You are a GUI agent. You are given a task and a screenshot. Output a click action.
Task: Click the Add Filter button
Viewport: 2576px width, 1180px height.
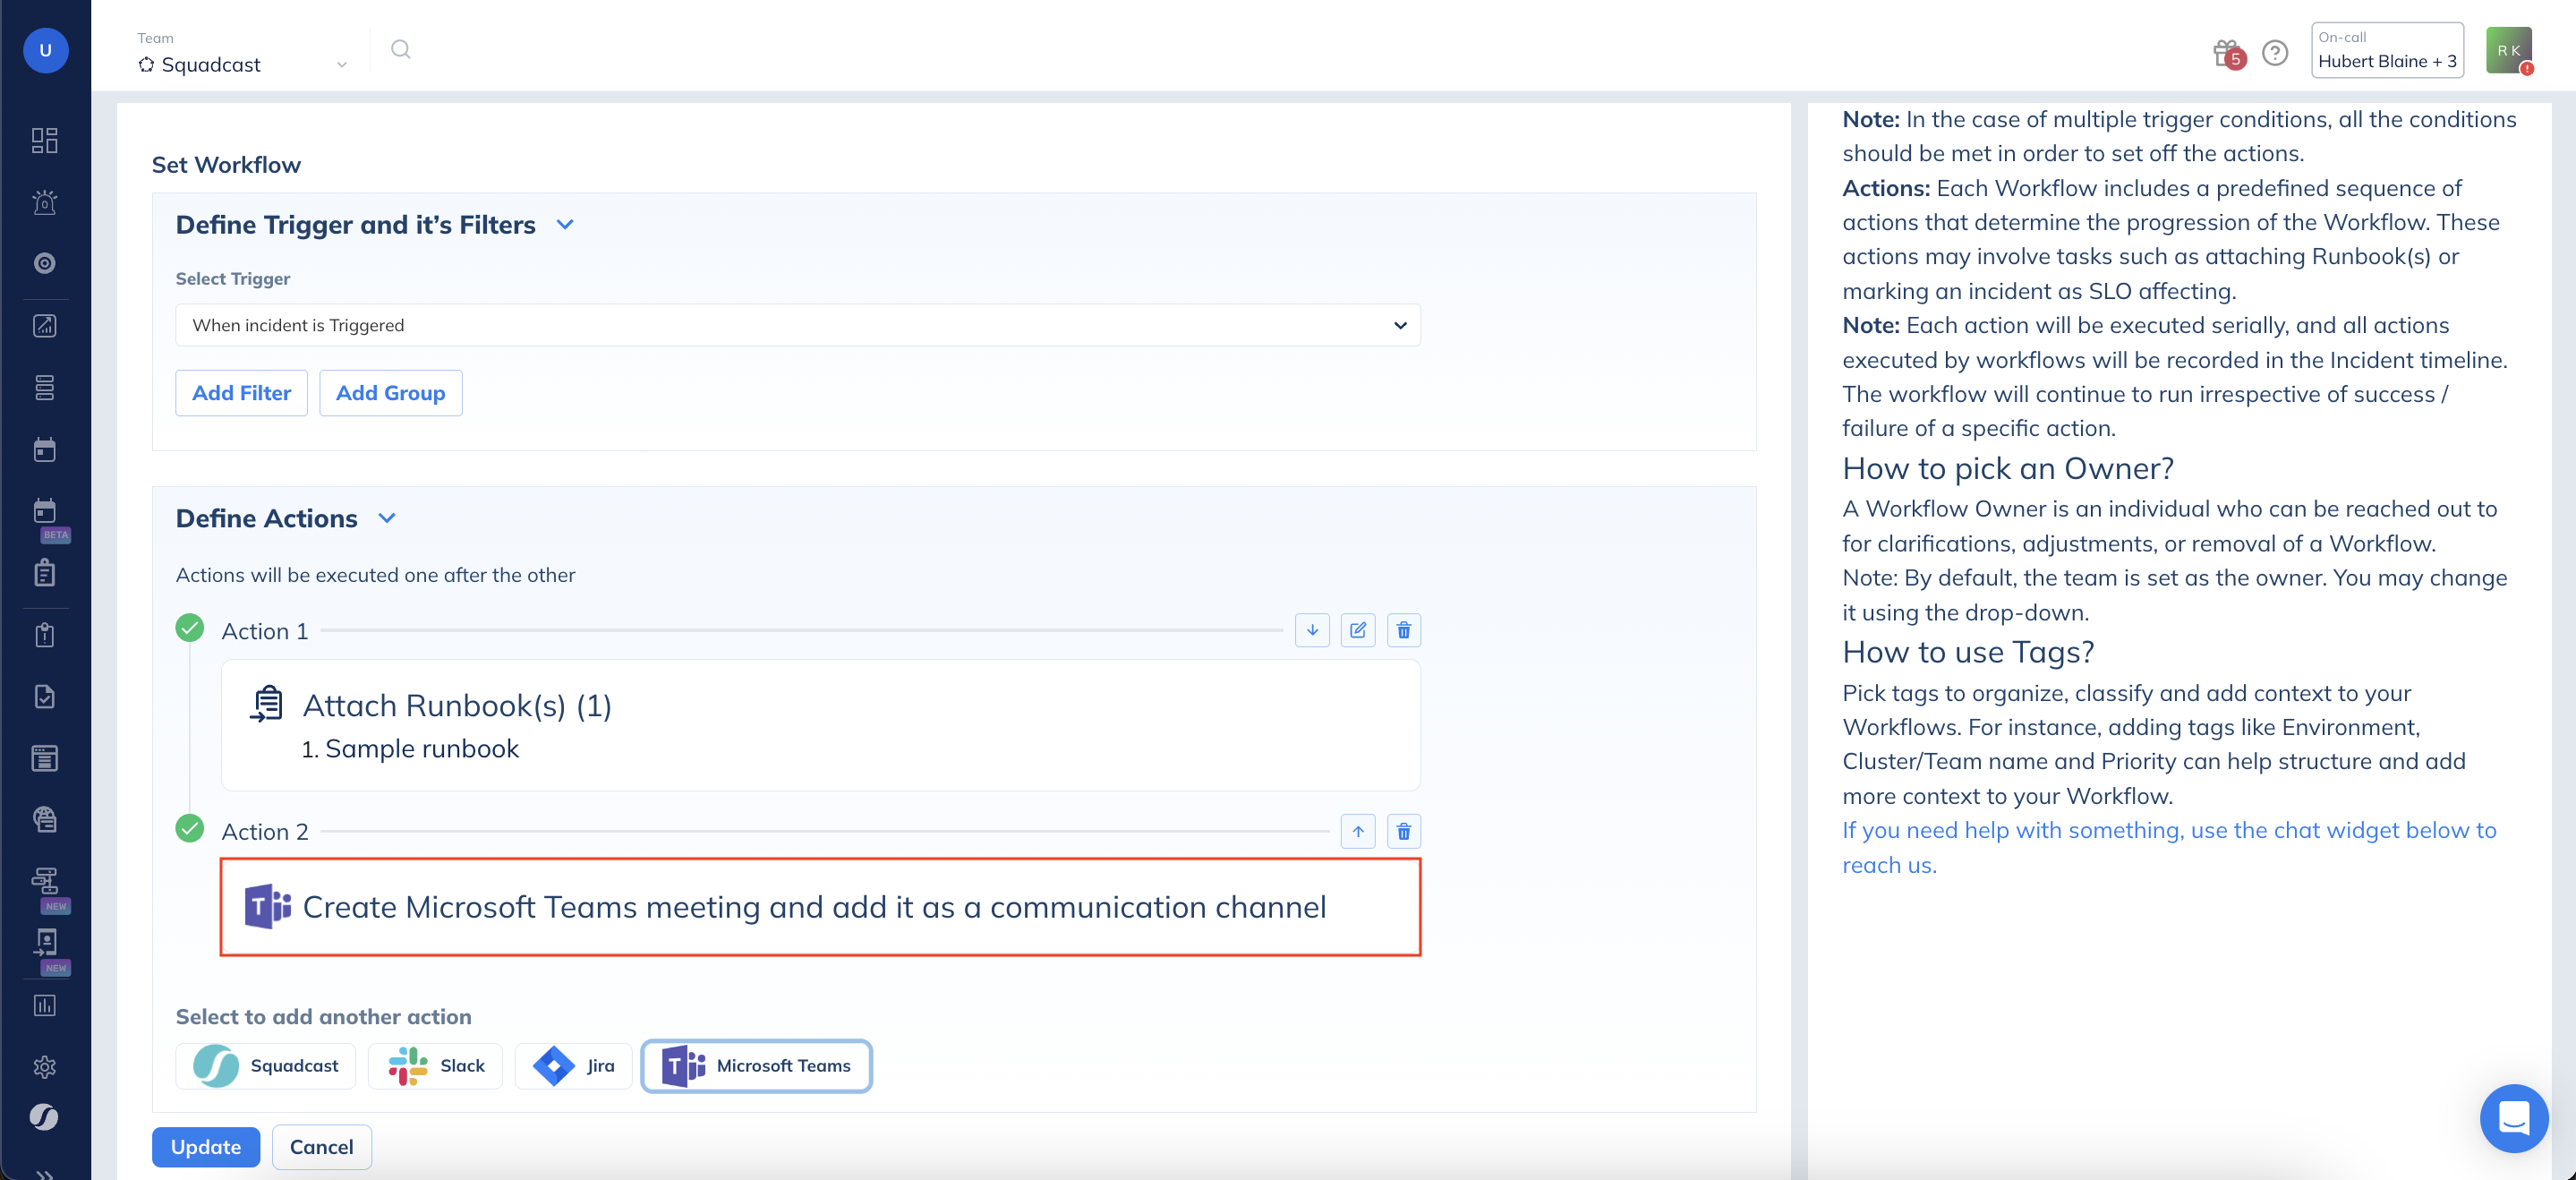(241, 393)
